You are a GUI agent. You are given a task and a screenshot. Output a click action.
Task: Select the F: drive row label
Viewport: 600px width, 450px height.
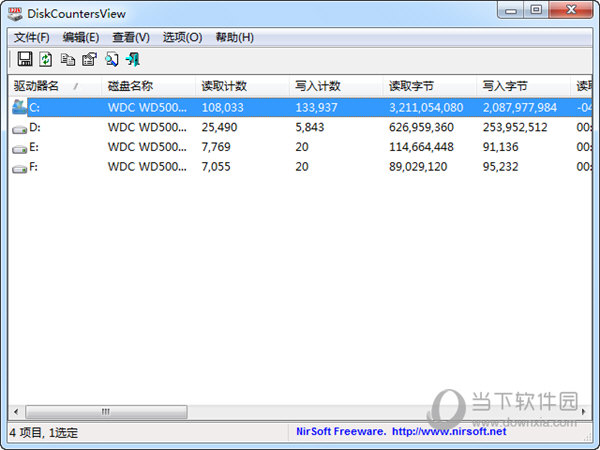tap(34, 167)
